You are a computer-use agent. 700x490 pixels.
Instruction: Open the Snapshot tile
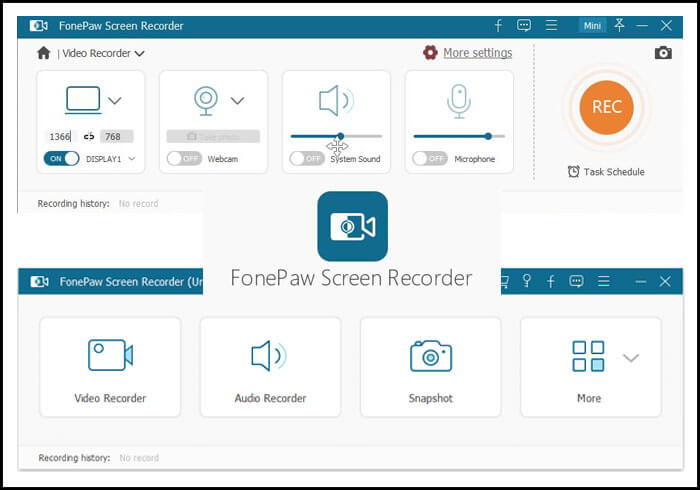pos(431,367)
